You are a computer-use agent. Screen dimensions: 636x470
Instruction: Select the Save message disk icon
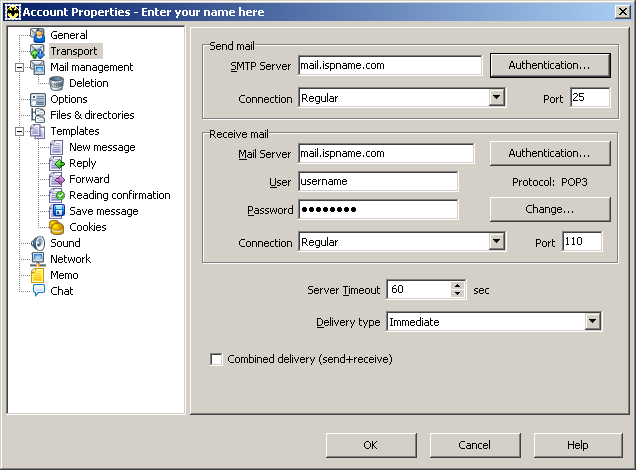pos(57,211)
